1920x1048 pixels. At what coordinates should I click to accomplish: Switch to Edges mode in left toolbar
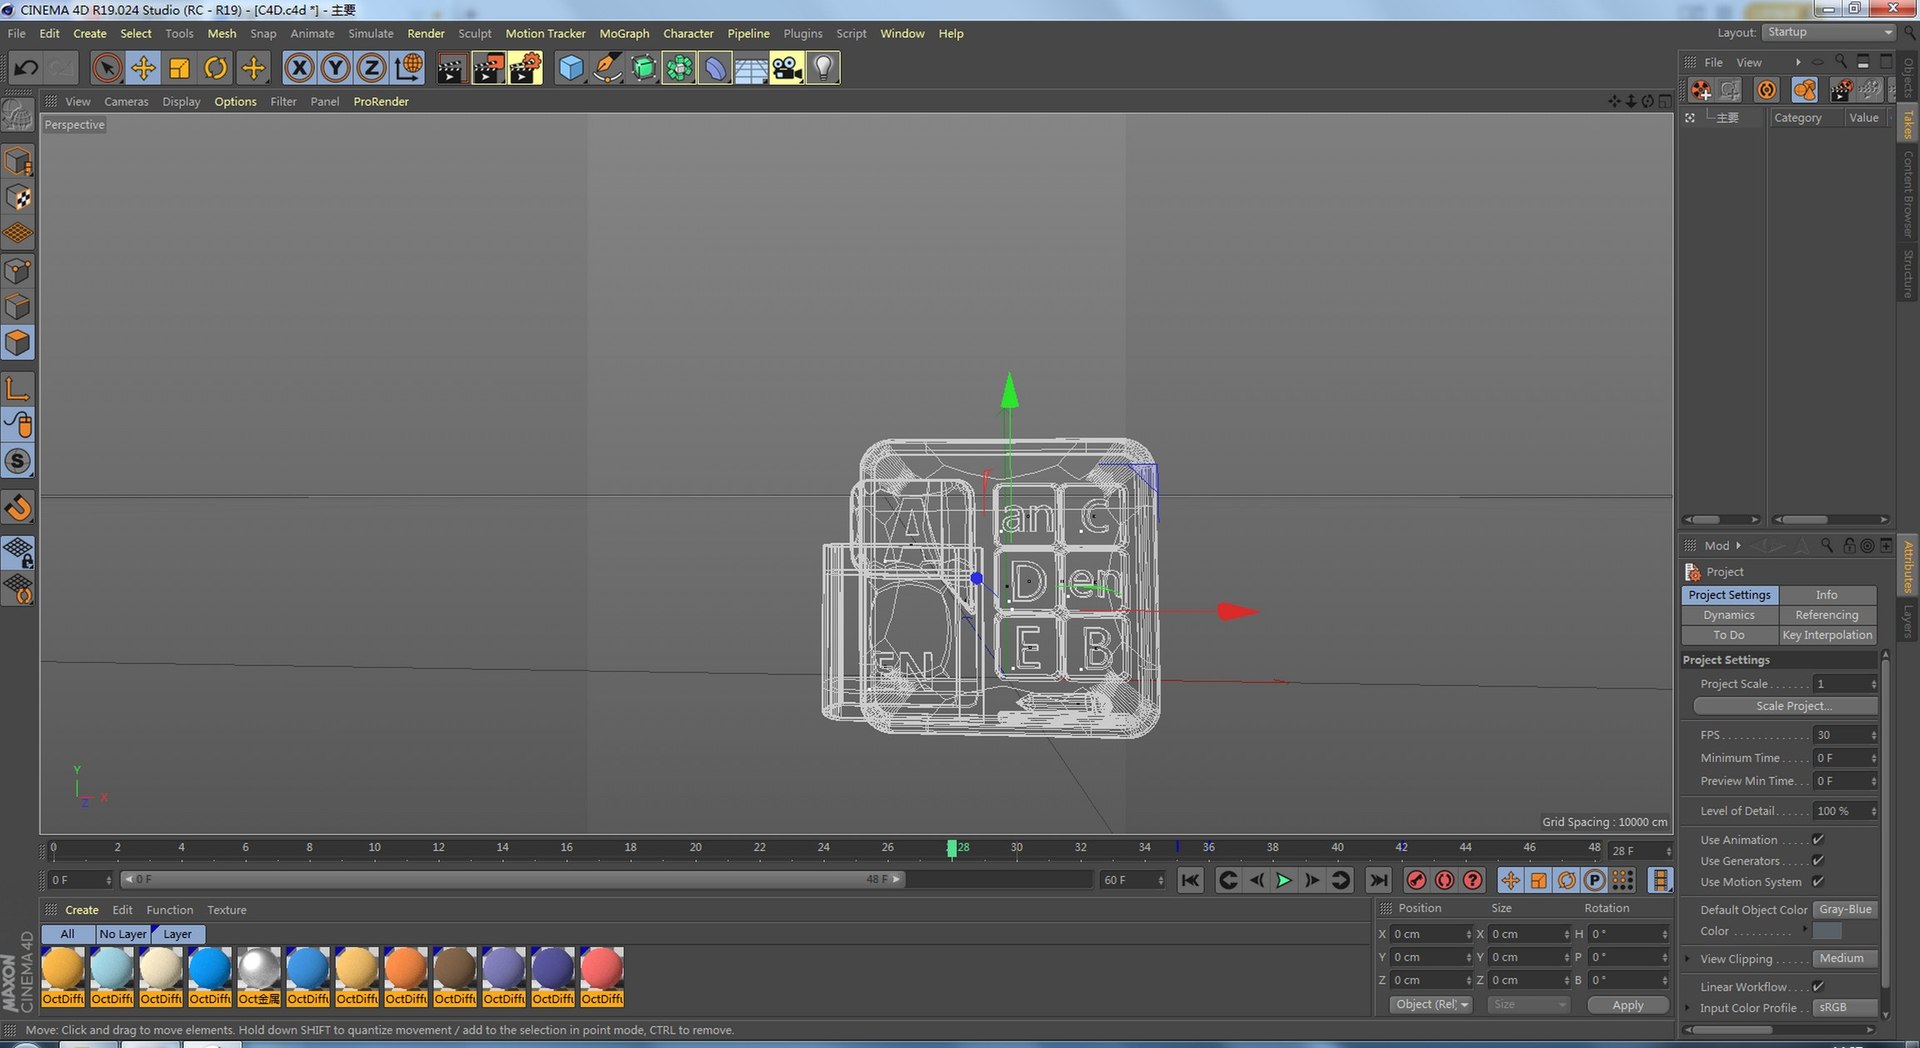(x=18, y=307)
